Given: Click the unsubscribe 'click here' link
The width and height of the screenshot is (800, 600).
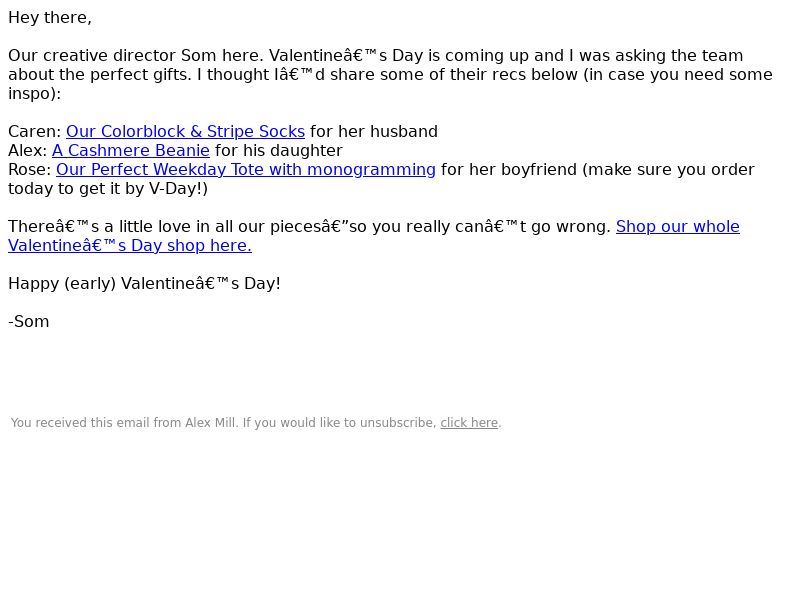Looking at the screenshot, I should [x=469, y=423].
